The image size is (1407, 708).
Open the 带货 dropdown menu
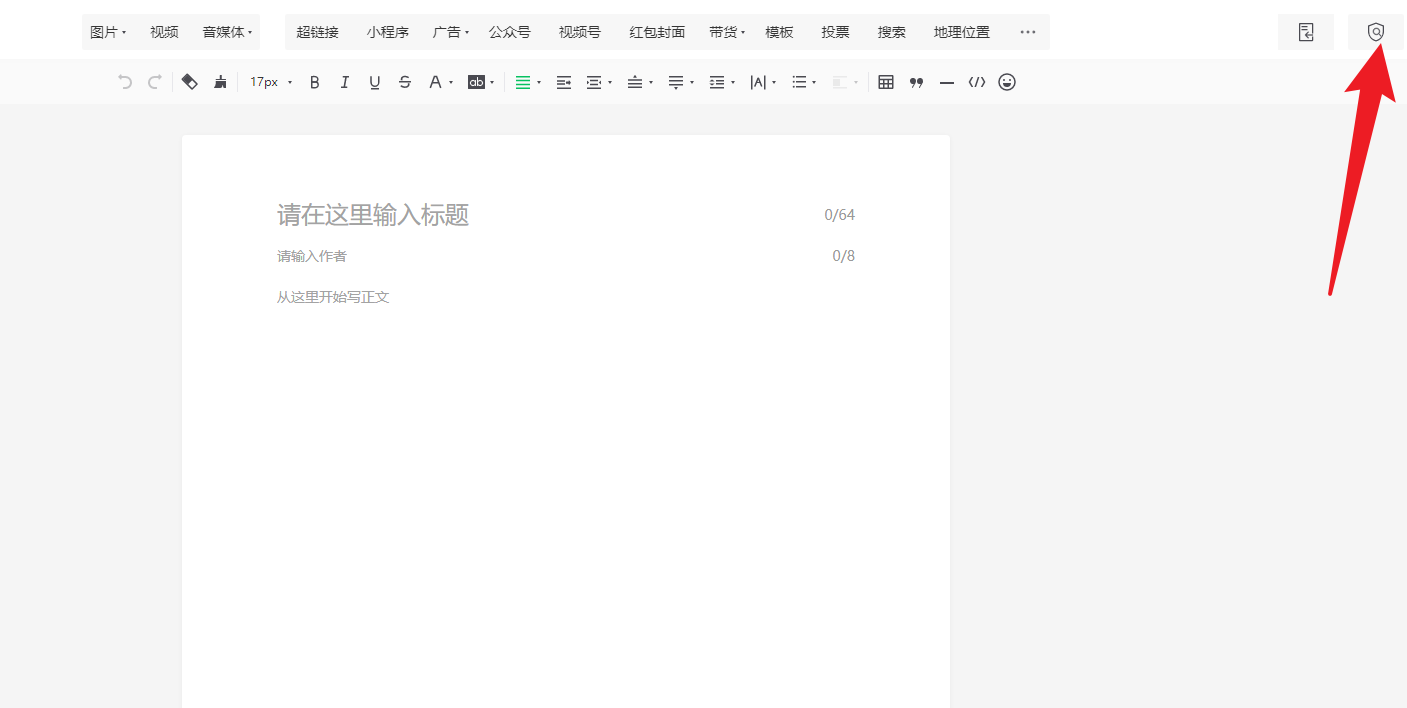[x=727, y=32]
